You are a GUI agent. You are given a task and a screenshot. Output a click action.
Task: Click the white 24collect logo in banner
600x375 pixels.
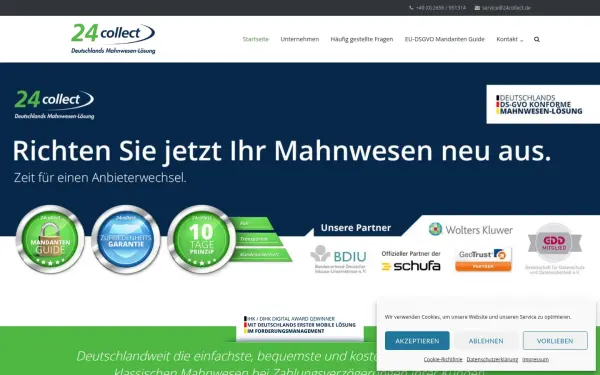(54, 105)
